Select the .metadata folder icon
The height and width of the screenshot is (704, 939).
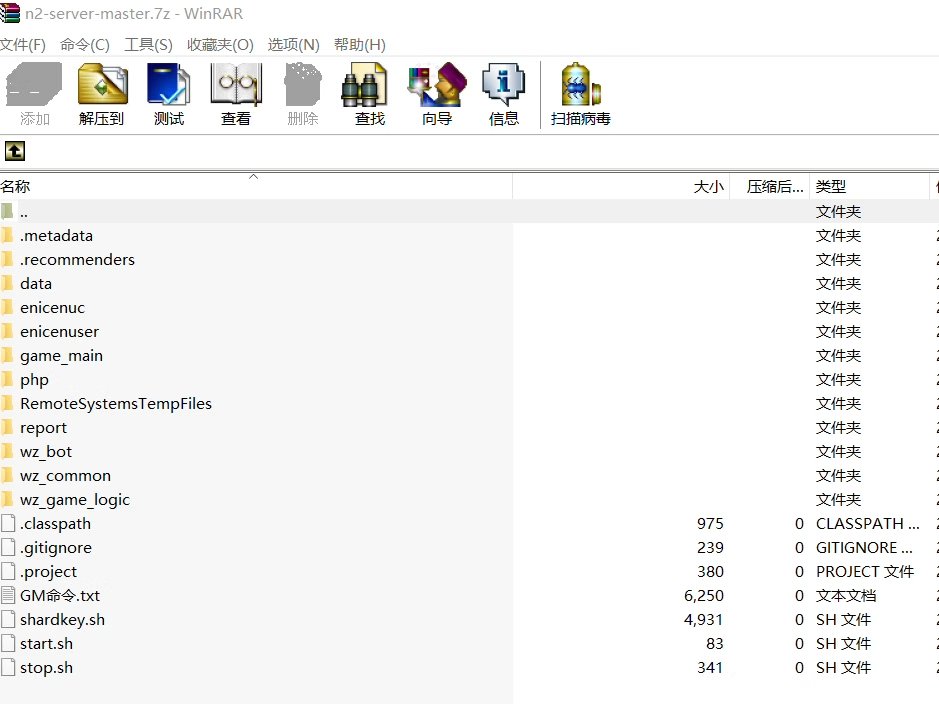[7, 235]
